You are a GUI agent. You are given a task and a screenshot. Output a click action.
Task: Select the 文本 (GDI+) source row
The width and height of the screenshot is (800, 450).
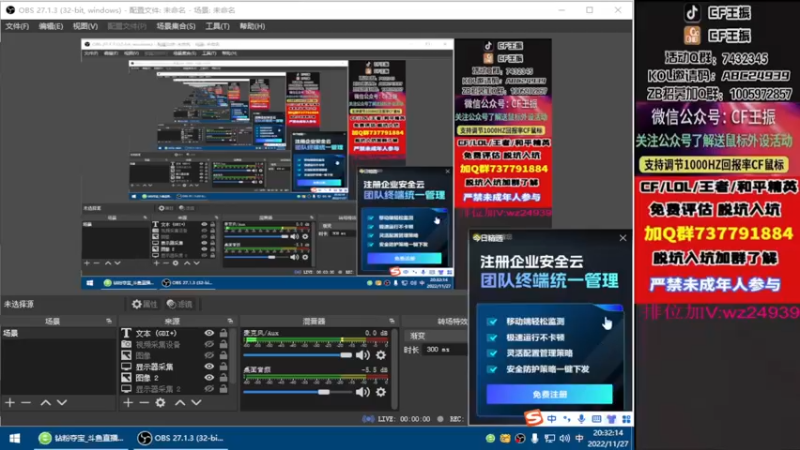(173, 333)
